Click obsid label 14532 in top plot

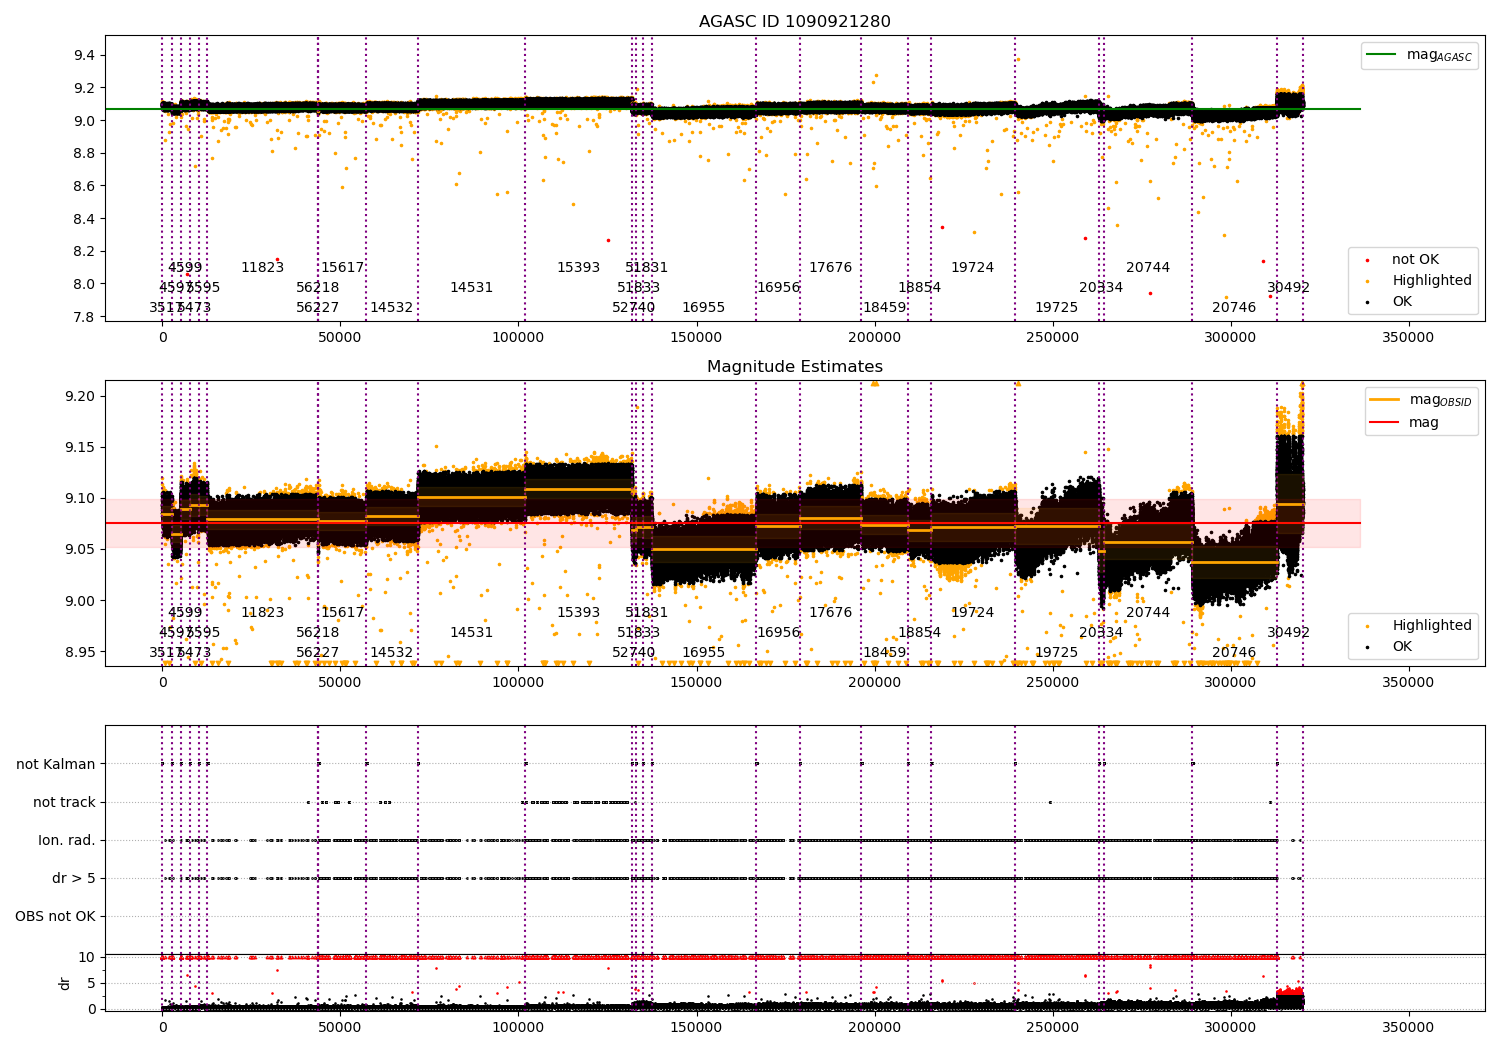[x=391, y=308]
